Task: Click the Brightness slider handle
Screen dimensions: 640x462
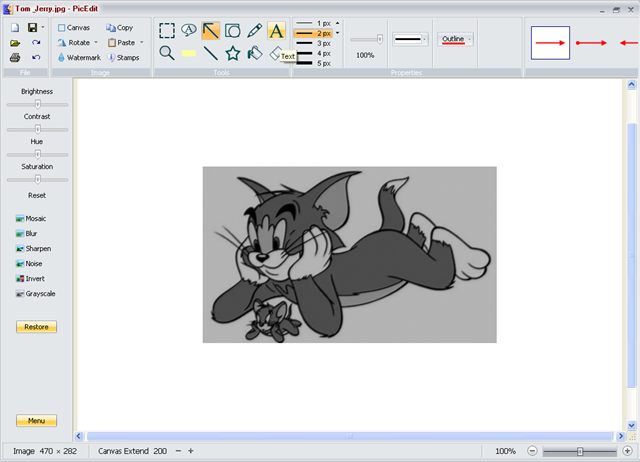Action: click(x=38, y=103)
